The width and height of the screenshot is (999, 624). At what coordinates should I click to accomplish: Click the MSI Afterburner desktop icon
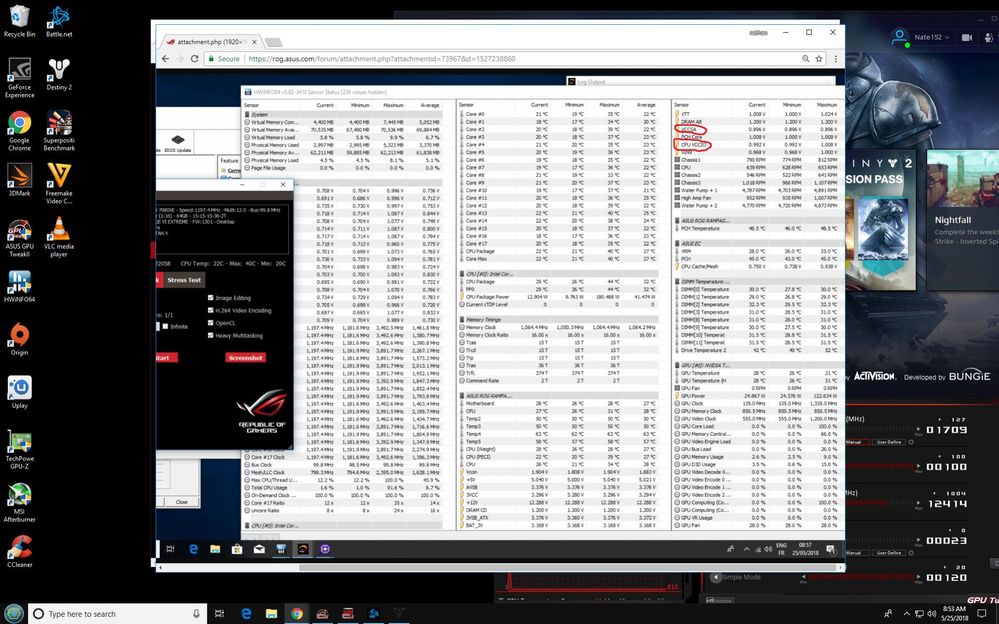tap(19, 502)
